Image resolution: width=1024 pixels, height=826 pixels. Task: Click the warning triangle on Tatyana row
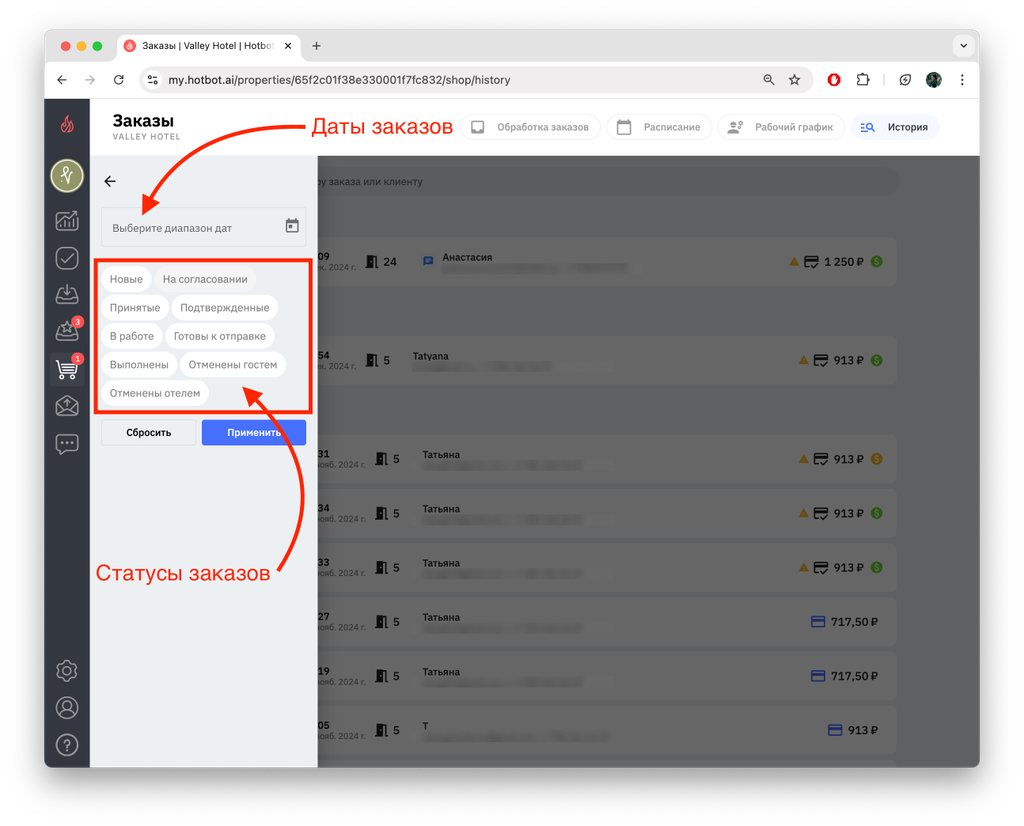point(803,360)
